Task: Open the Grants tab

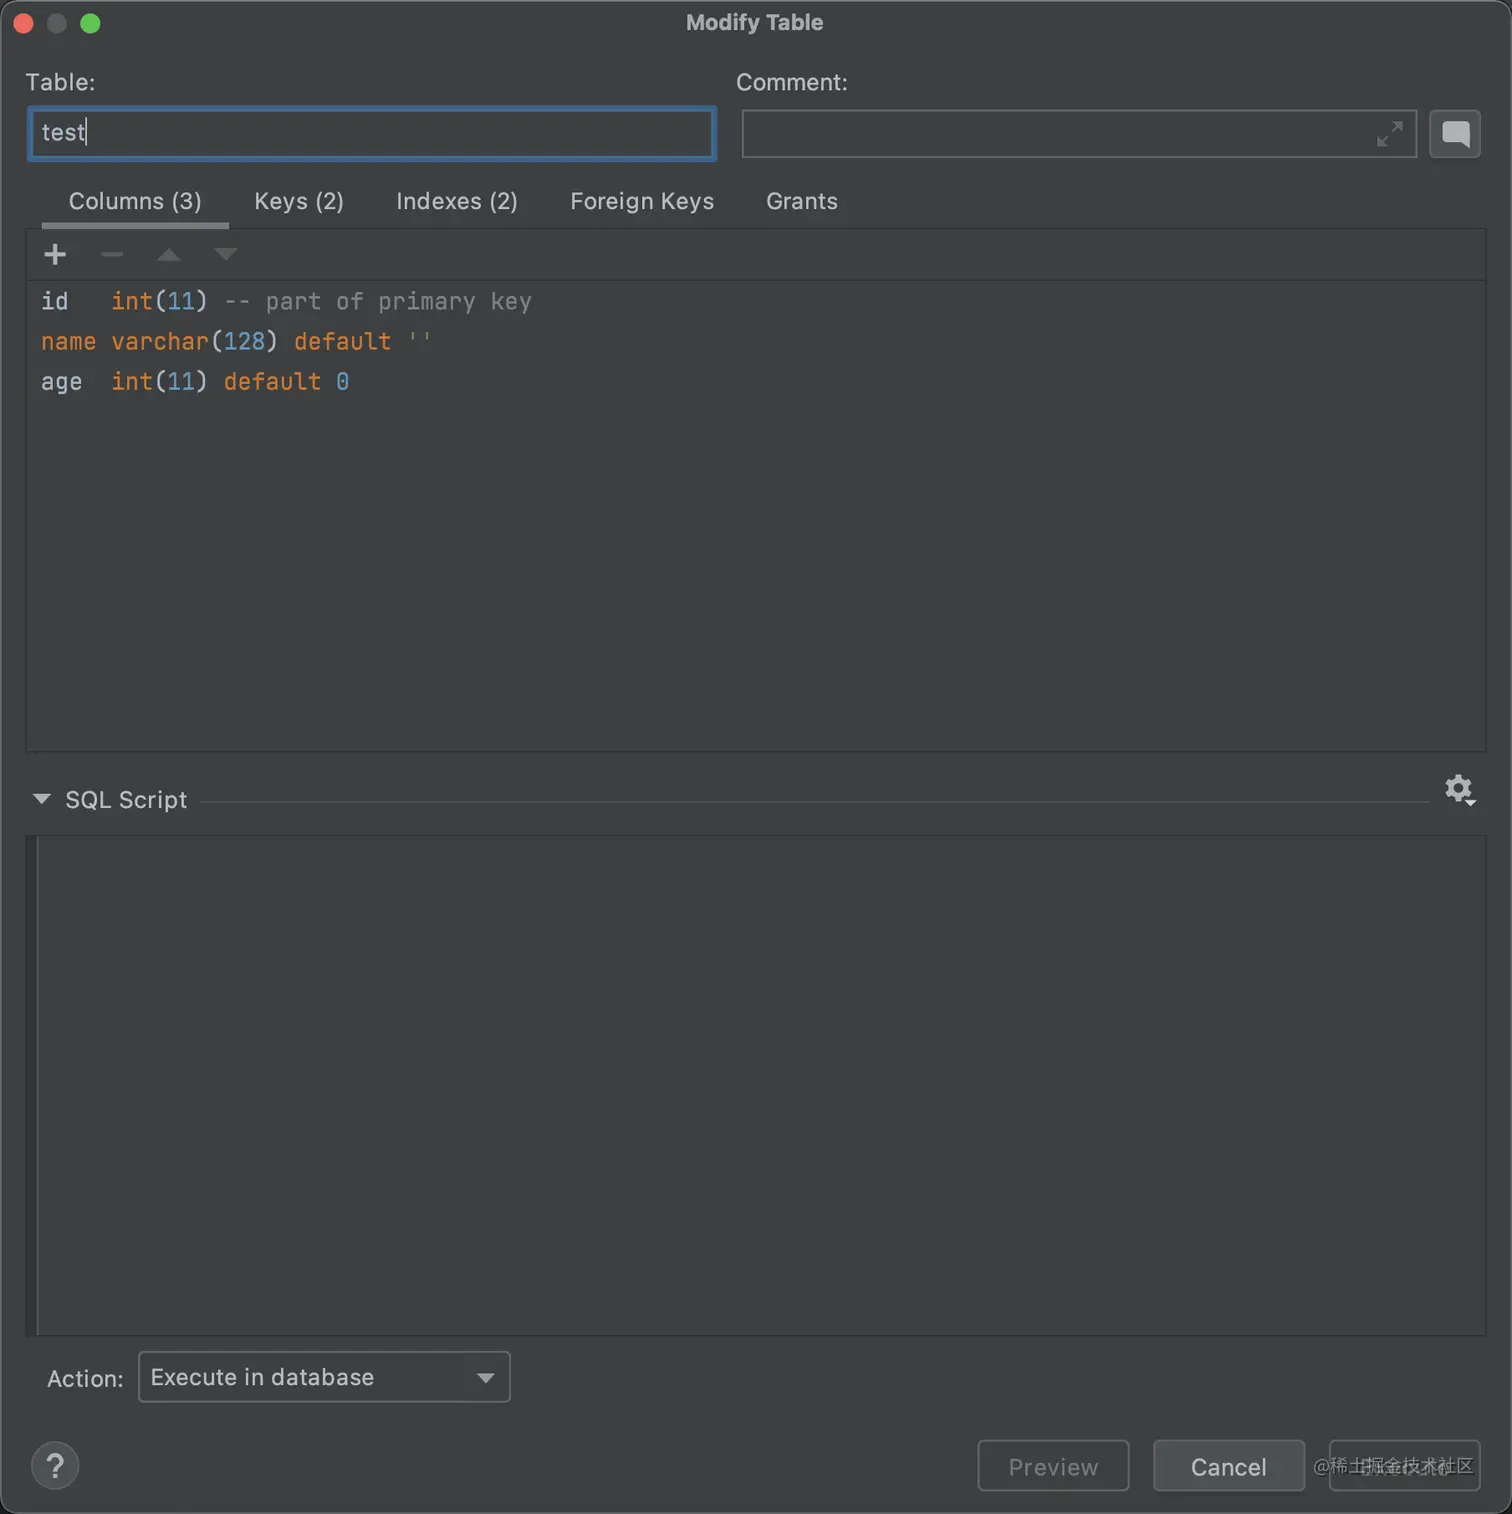Action: click(802, 201)
